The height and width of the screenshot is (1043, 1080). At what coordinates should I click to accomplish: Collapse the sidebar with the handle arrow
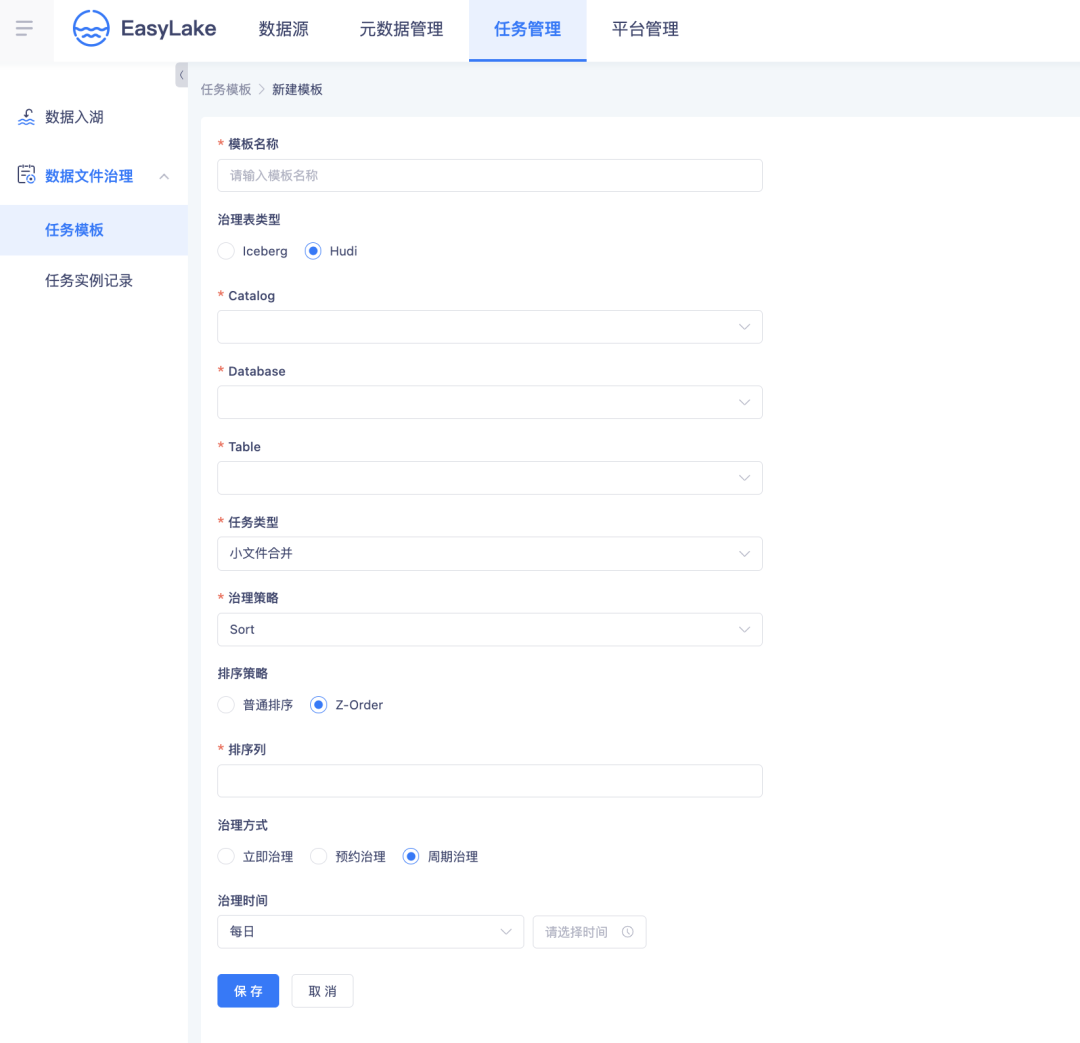point(181,75)
